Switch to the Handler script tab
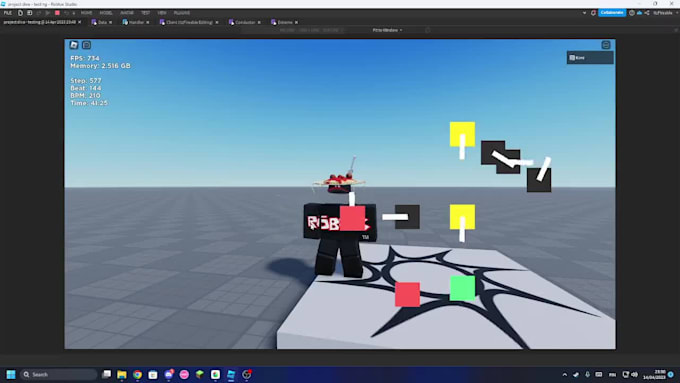 [134, 22]
